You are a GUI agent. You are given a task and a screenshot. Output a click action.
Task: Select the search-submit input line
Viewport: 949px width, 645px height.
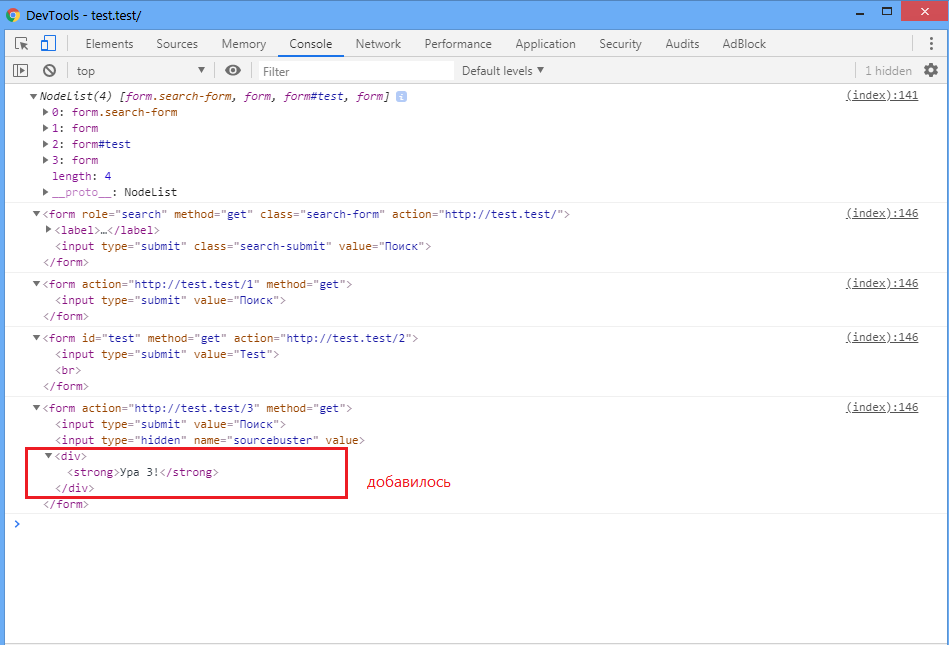[x=243, y=246]
